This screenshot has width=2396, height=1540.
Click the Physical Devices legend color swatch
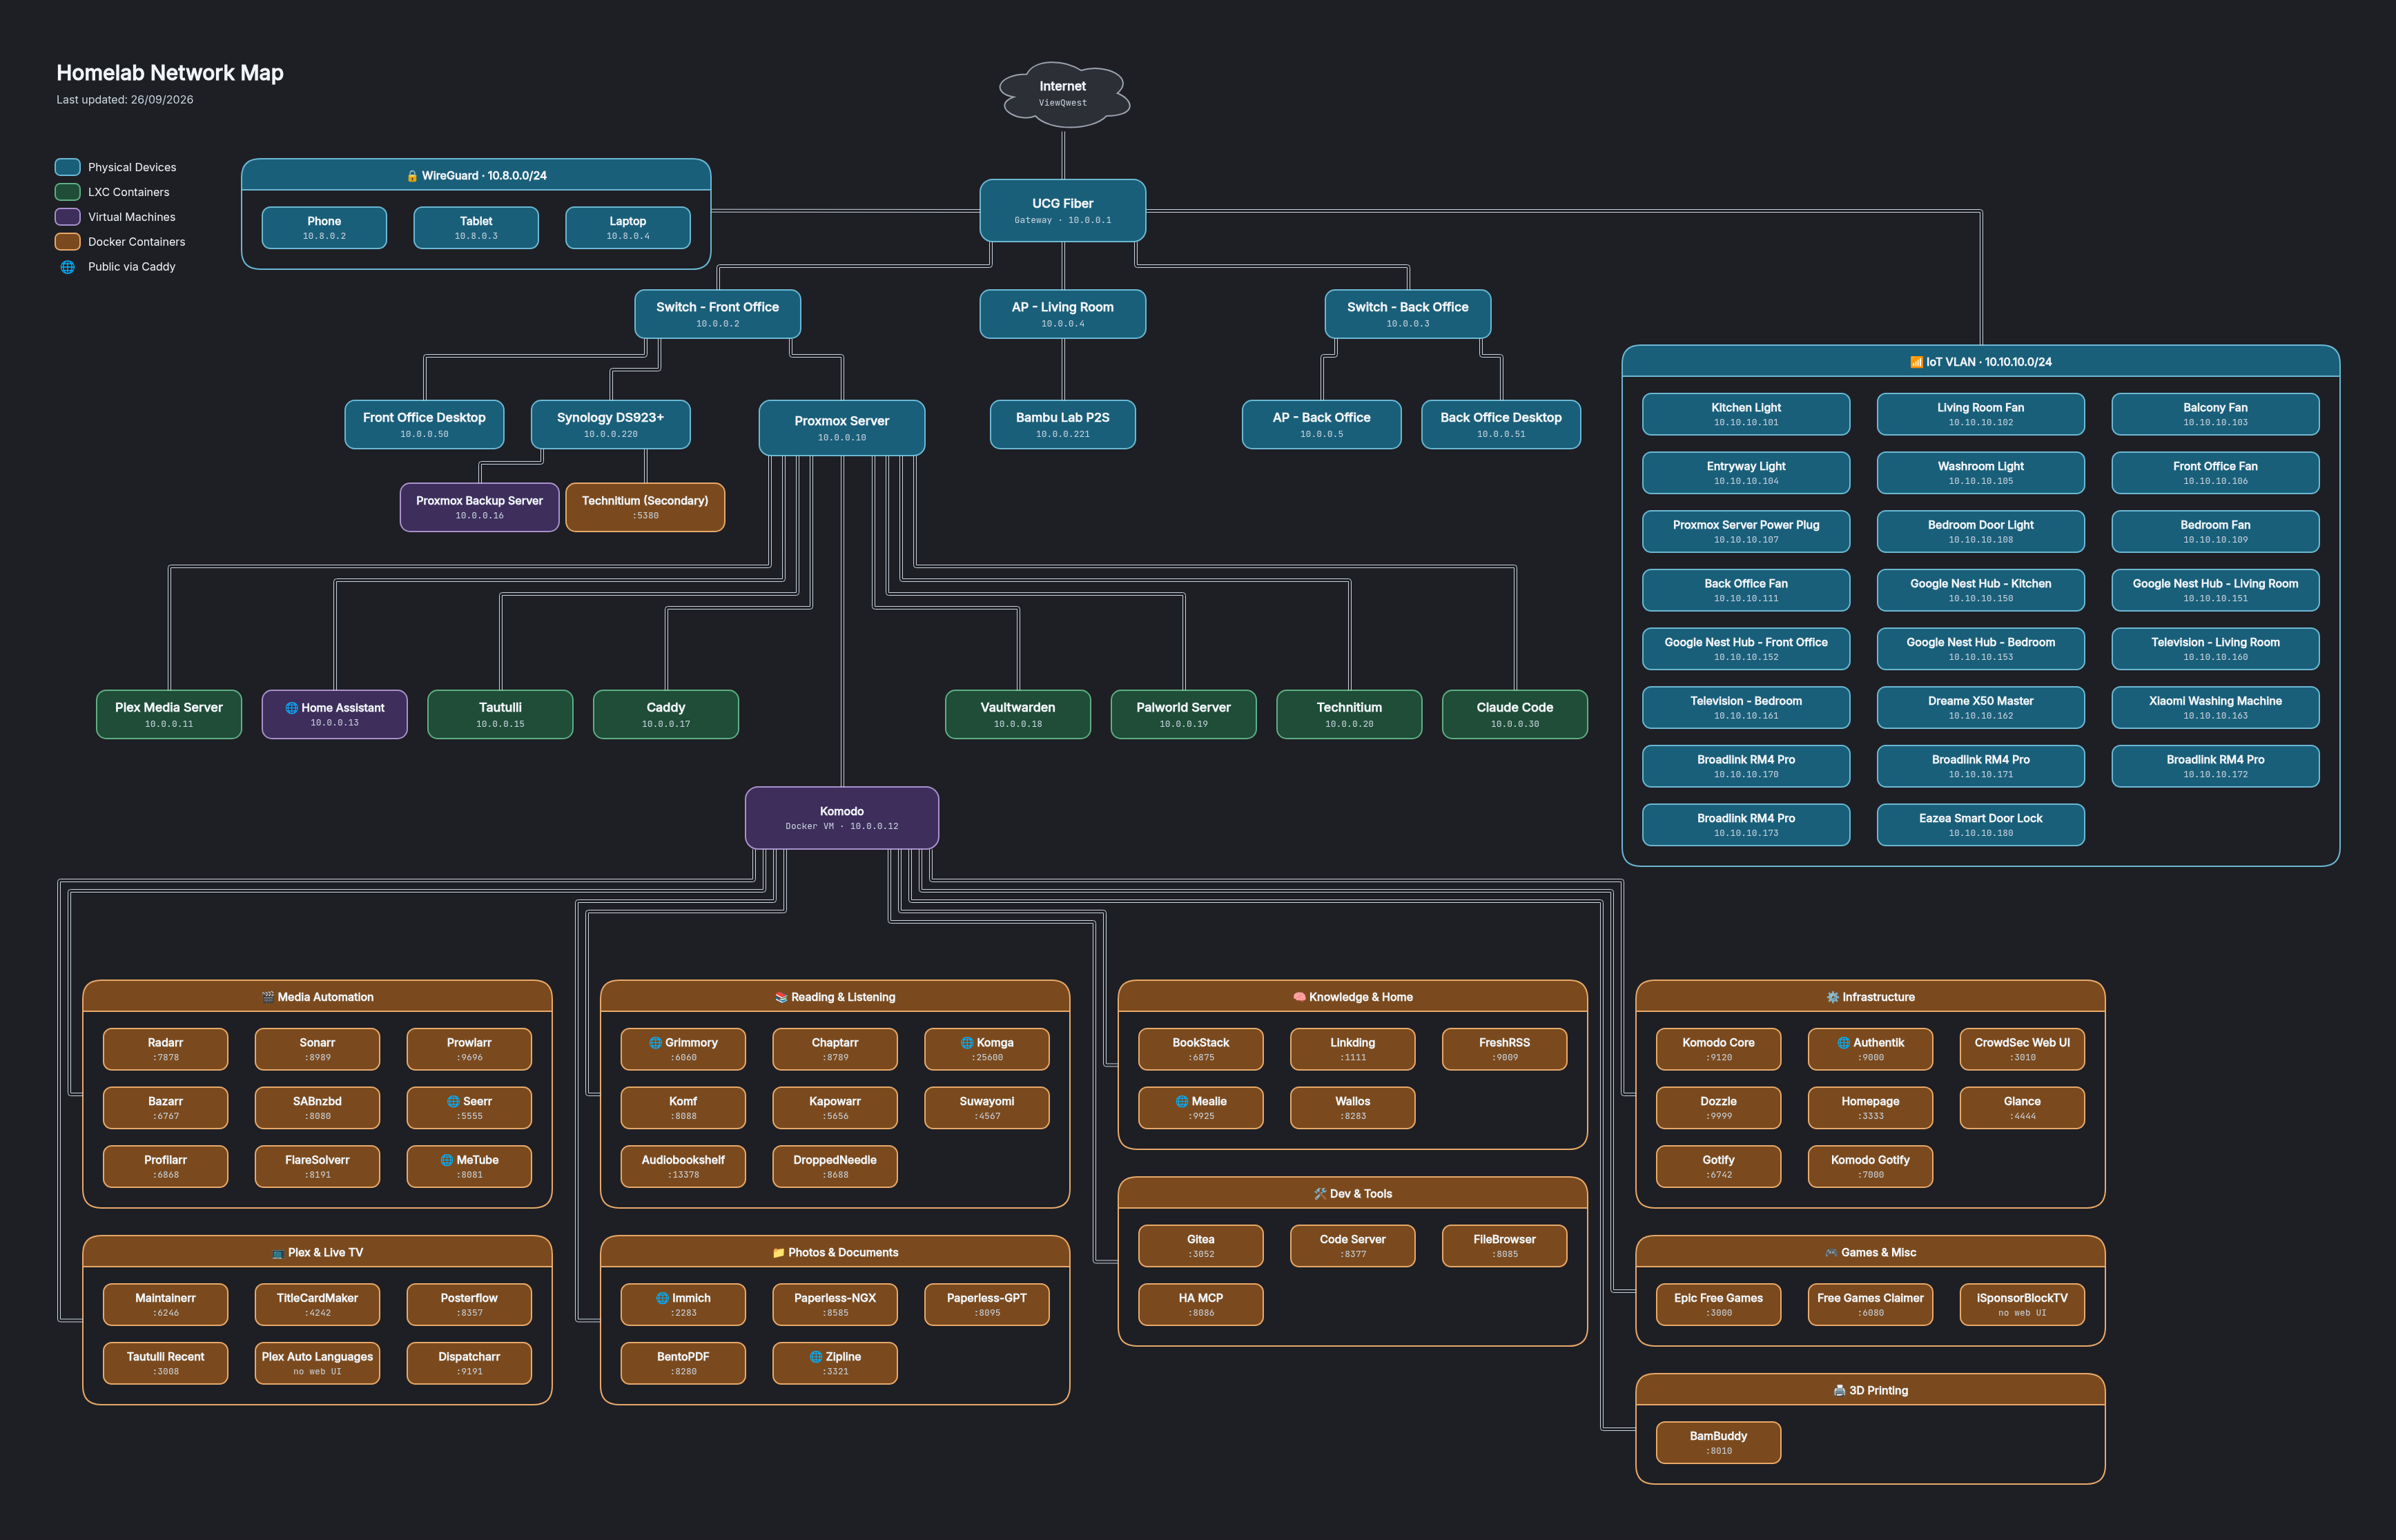(x=68, y=167)
